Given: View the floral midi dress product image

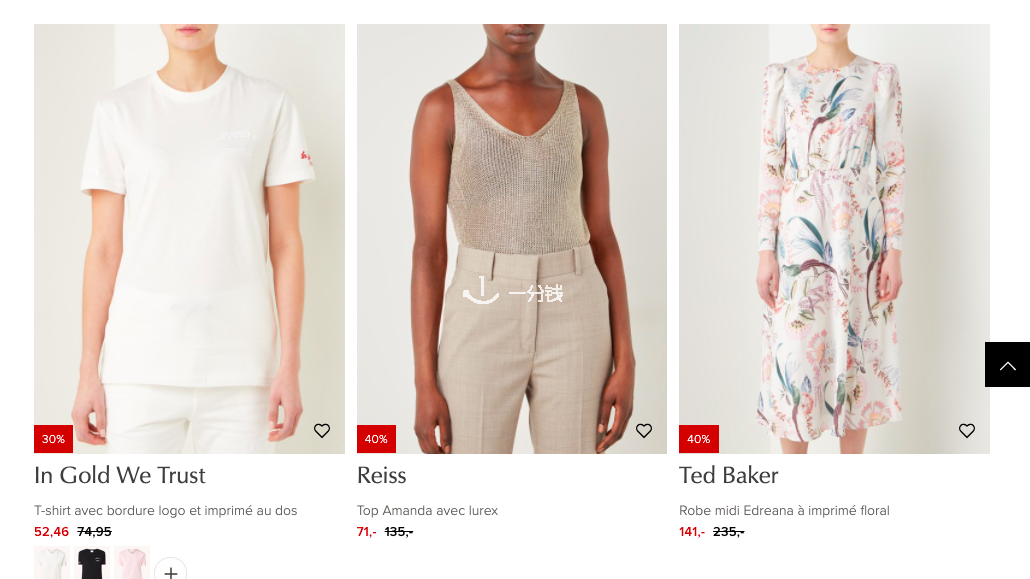Looking at the screenshot, I should (834, 239).
